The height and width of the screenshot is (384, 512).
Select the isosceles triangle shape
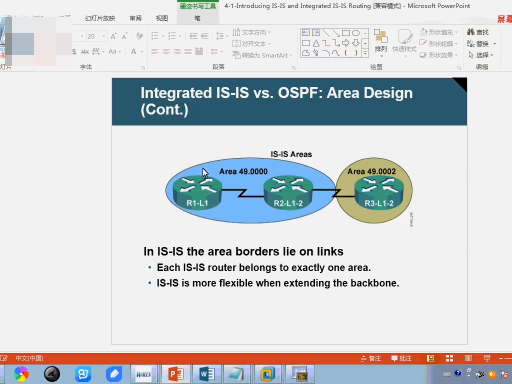(x=316, y=43)
